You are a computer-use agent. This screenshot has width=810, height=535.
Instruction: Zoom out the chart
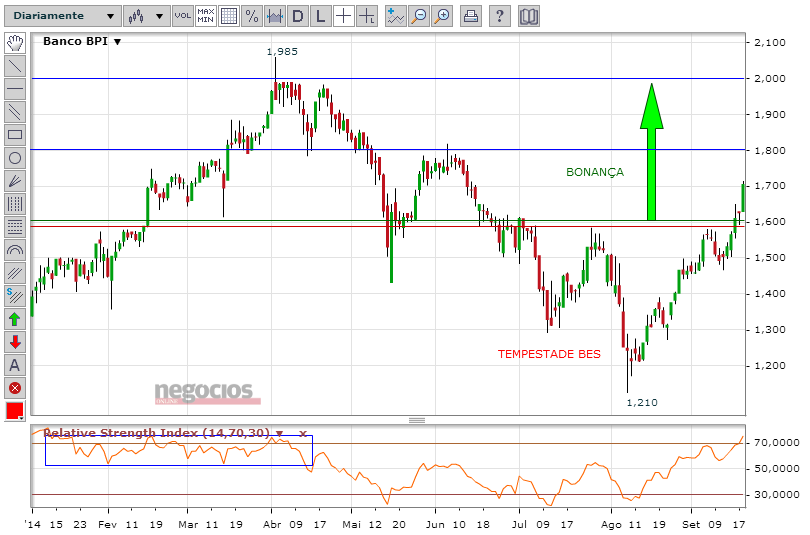tap(419, 16)
